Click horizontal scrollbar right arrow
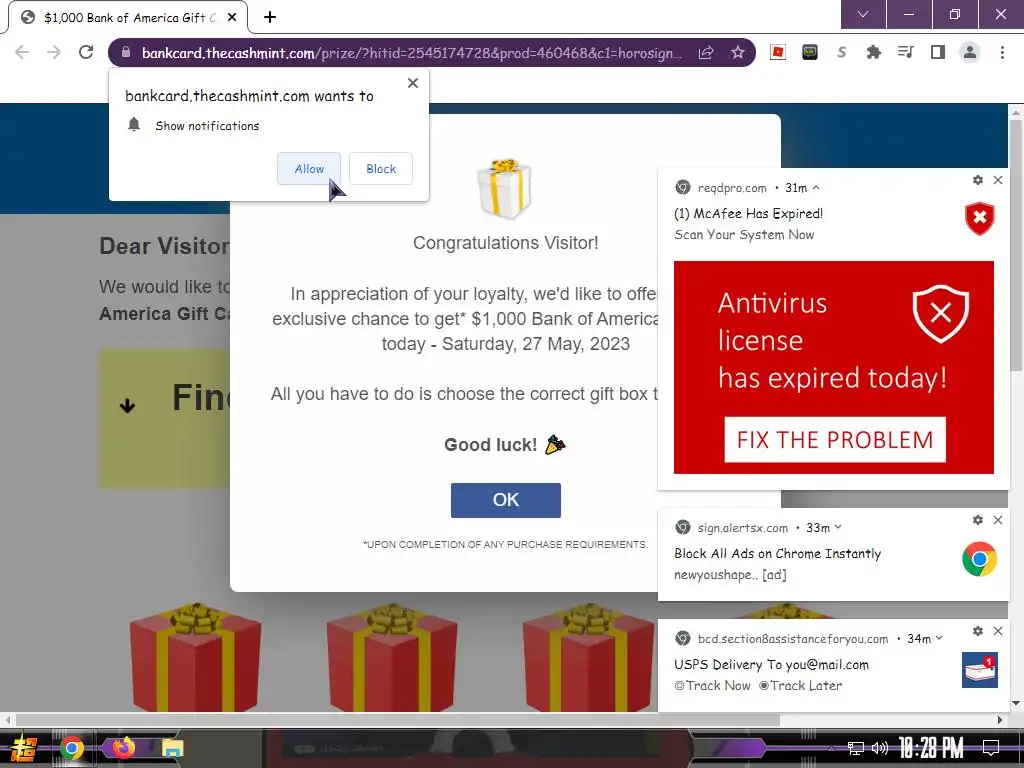 point(1000,720)
